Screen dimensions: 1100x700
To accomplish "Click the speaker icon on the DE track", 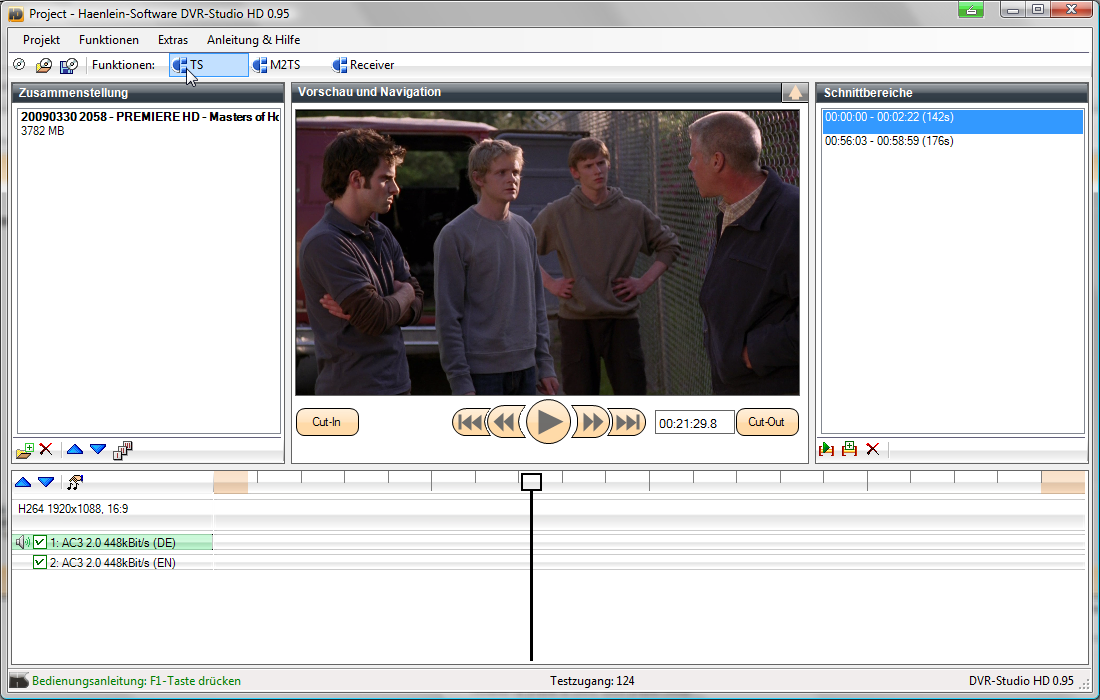I will click(x=22, y=542).
